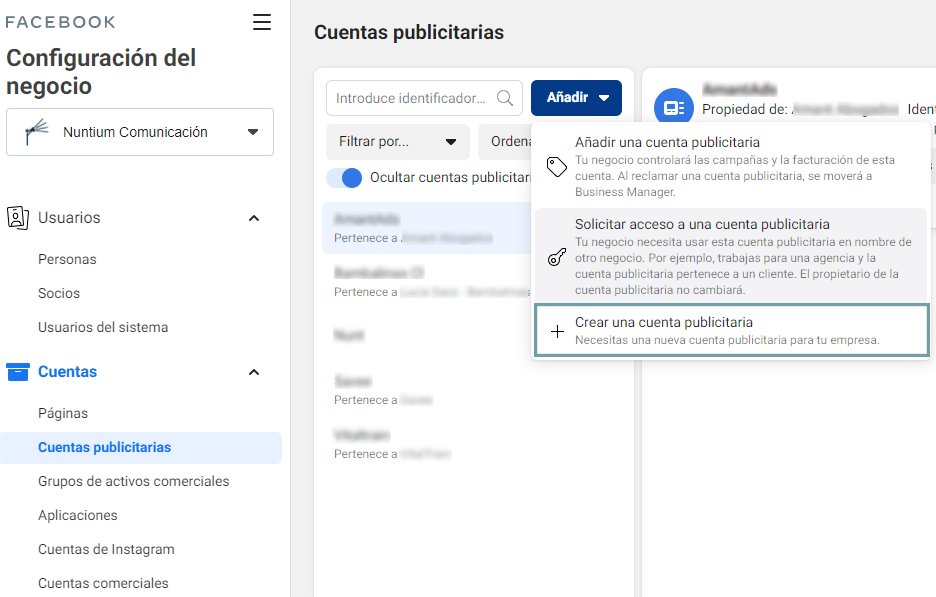Toggle the Ocultar cuentas publicitarias switch
Image resolution: width=936 pixels, height=597 pixels.
(344, 178)
